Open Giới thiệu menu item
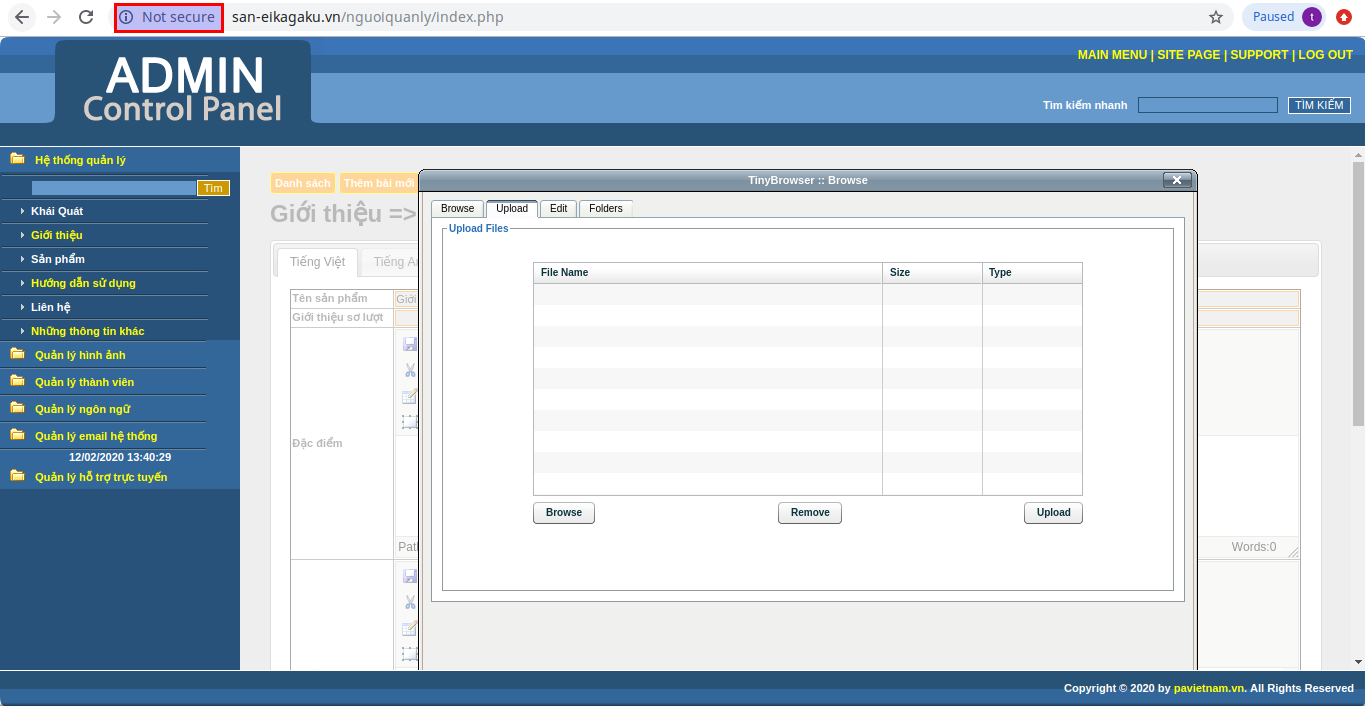Image resolution: width=1365 pixels, height=706 pixels. click(x=57, y=235)
